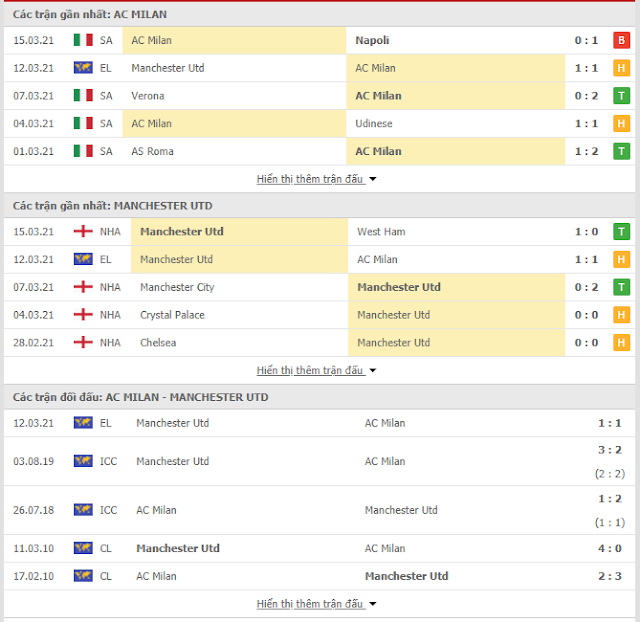Click Udinese team name
640x622 pixels.
coord(374,124)
